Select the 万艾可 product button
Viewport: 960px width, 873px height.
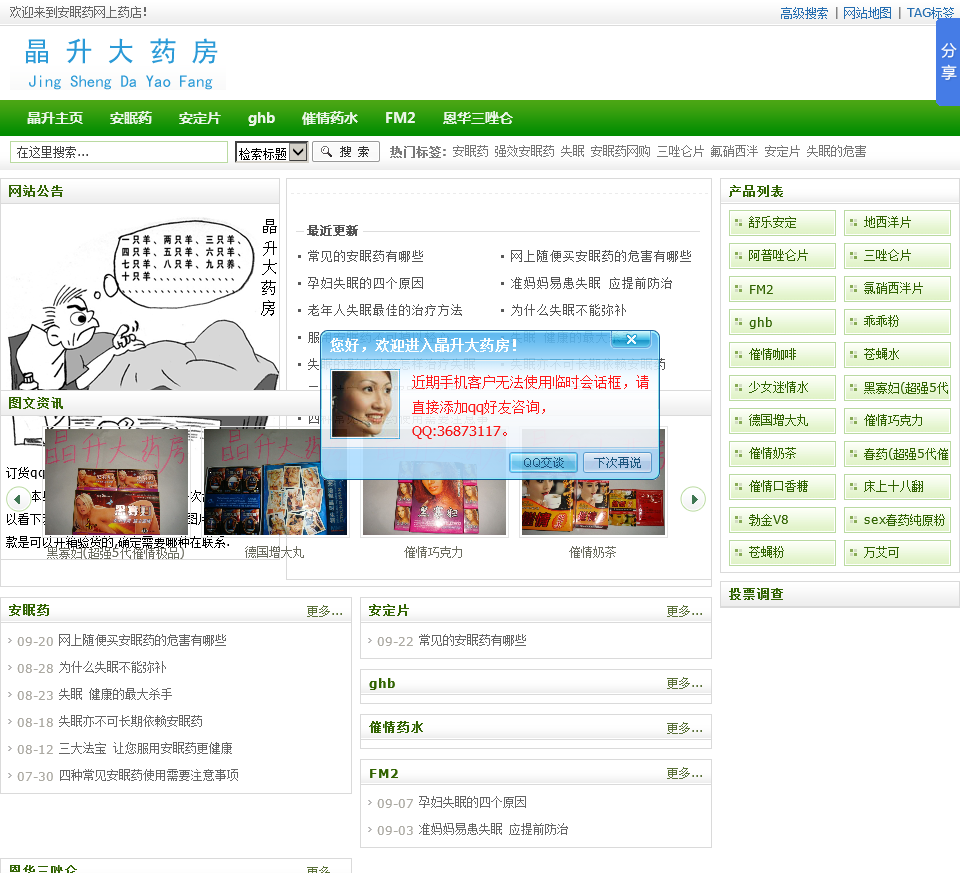[x=897, y=553]
